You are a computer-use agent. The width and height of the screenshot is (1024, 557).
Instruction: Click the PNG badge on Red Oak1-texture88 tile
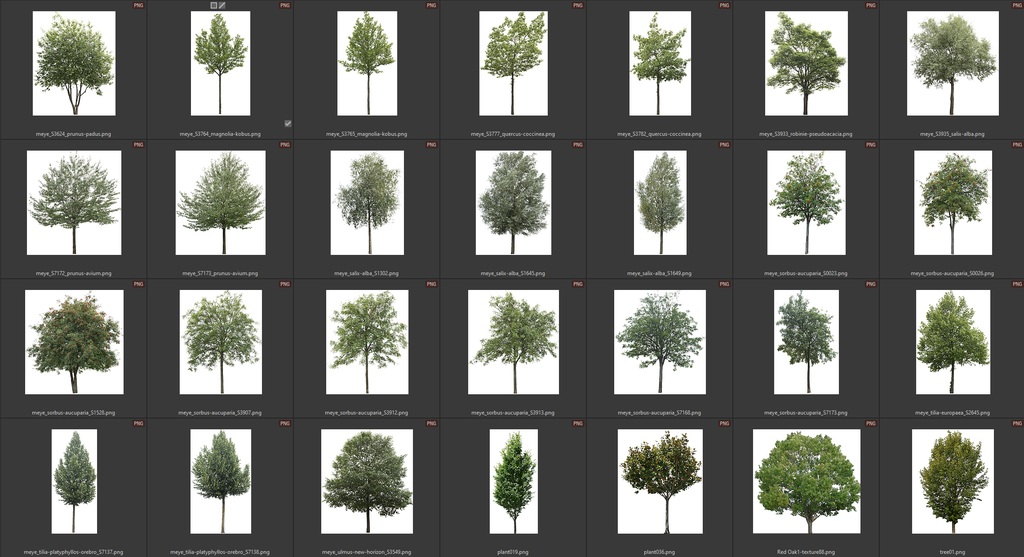coord(870,424)
